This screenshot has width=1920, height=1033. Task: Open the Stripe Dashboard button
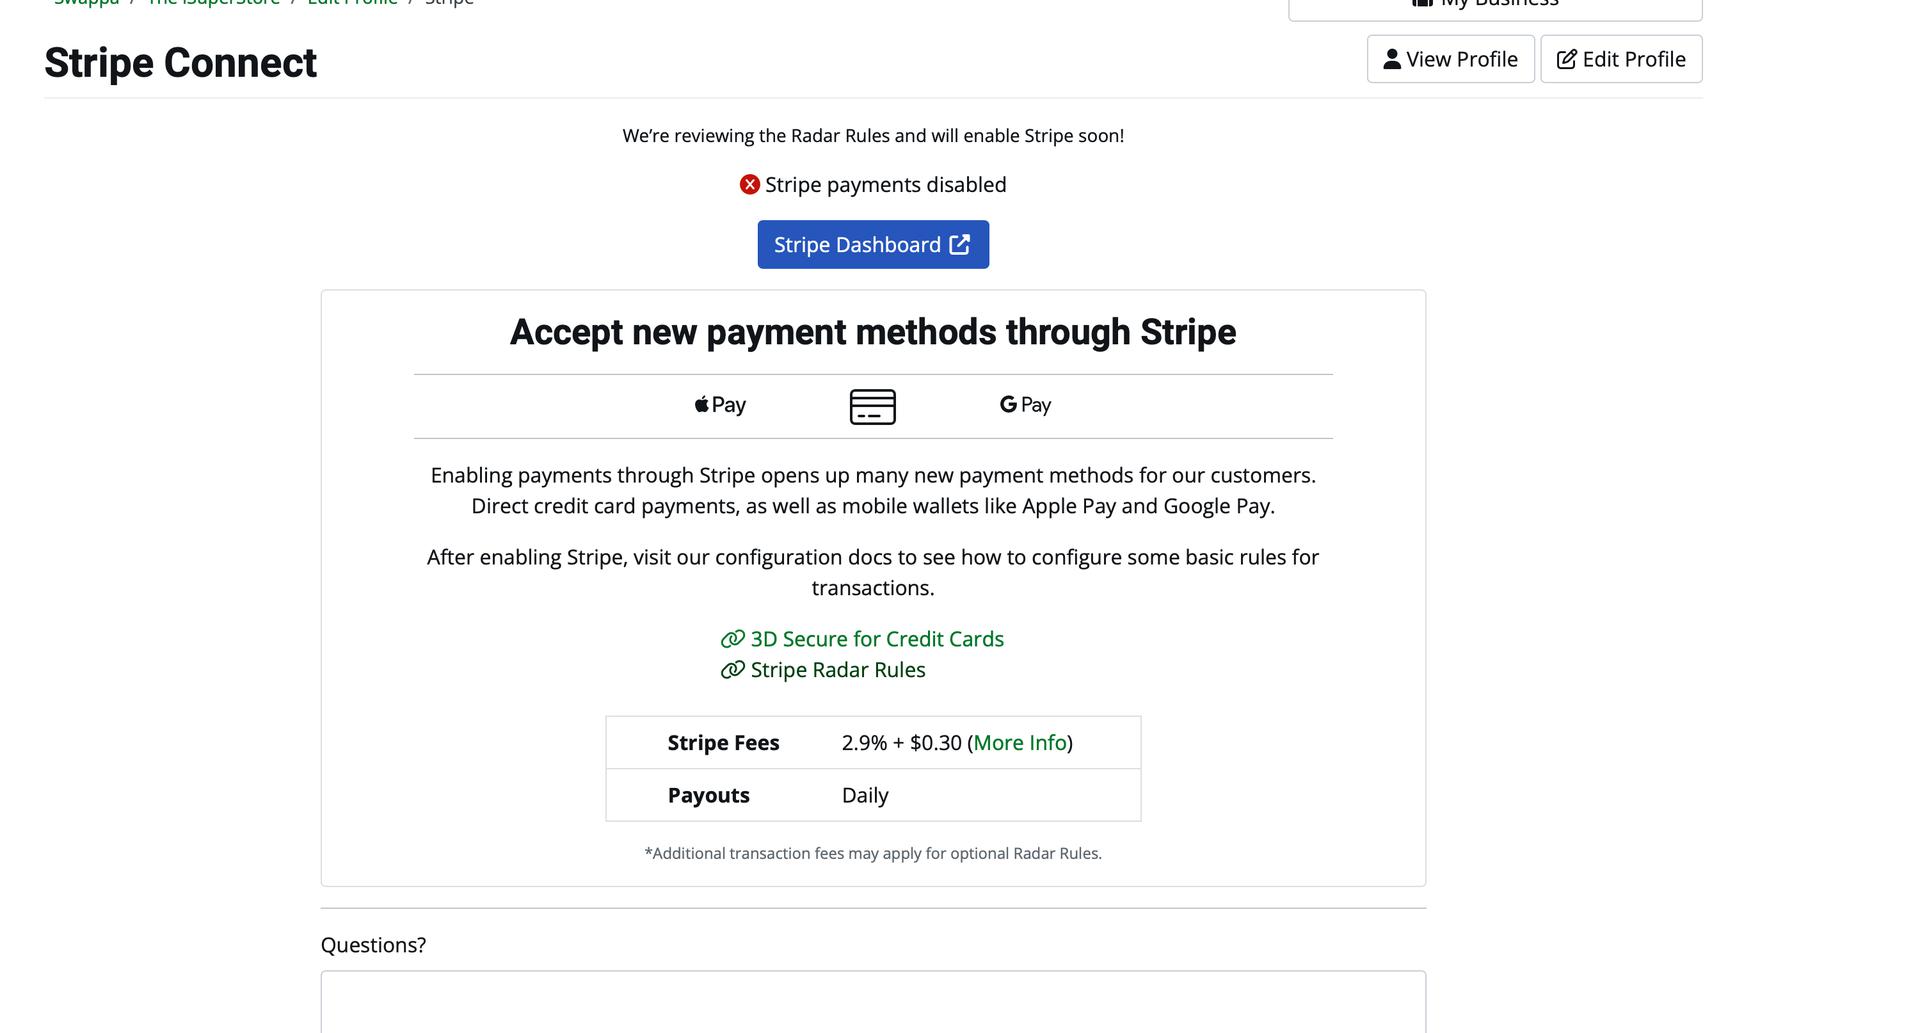pos(873,245)
